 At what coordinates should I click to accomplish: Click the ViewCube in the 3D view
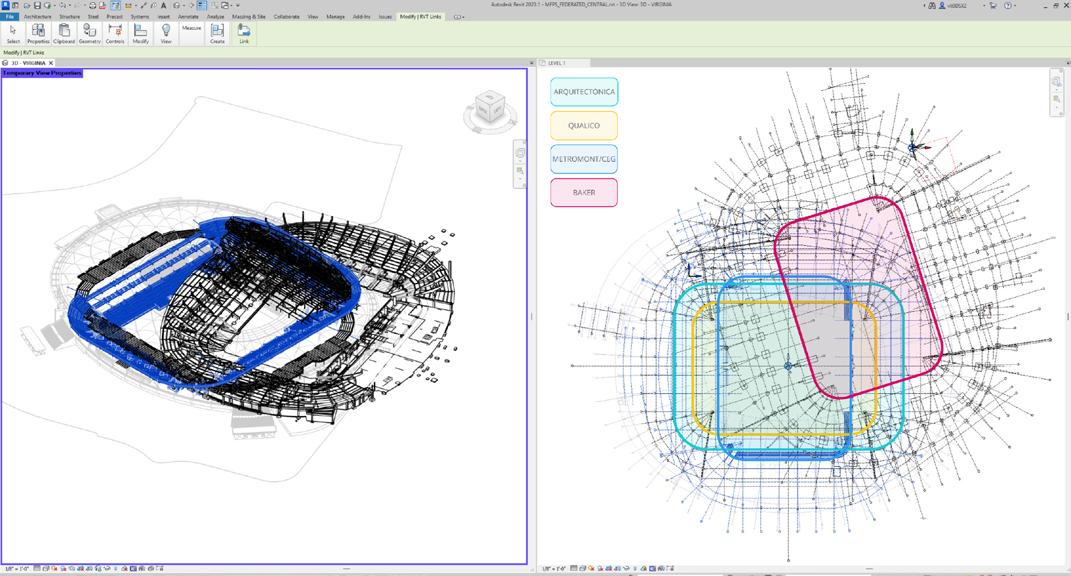coord(490,109)
